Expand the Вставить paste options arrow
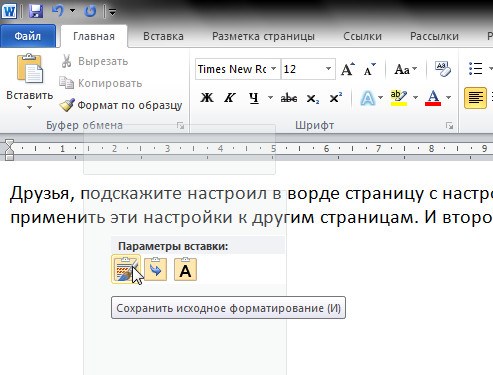This screenshot has width=493, height=375. point(29,107)
